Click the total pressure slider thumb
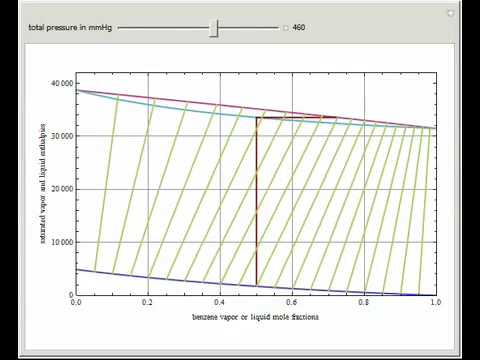 tap(214, 28)
